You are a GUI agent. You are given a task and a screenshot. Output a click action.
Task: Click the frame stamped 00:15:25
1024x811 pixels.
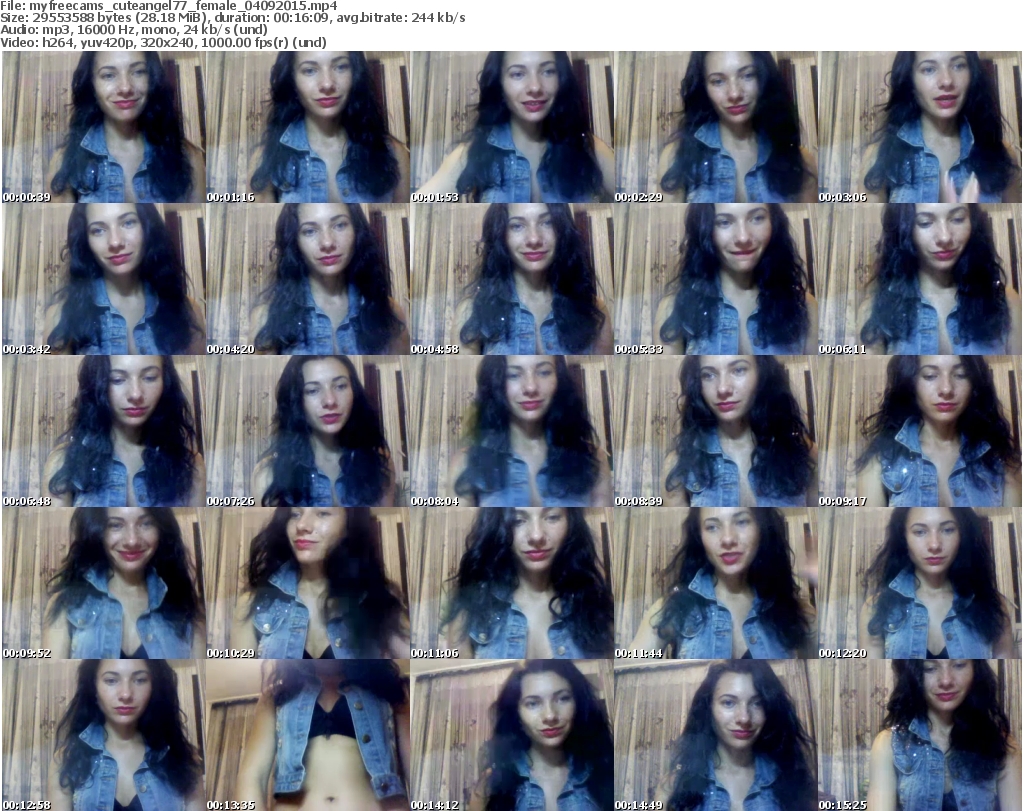click(x=920, y=735)
